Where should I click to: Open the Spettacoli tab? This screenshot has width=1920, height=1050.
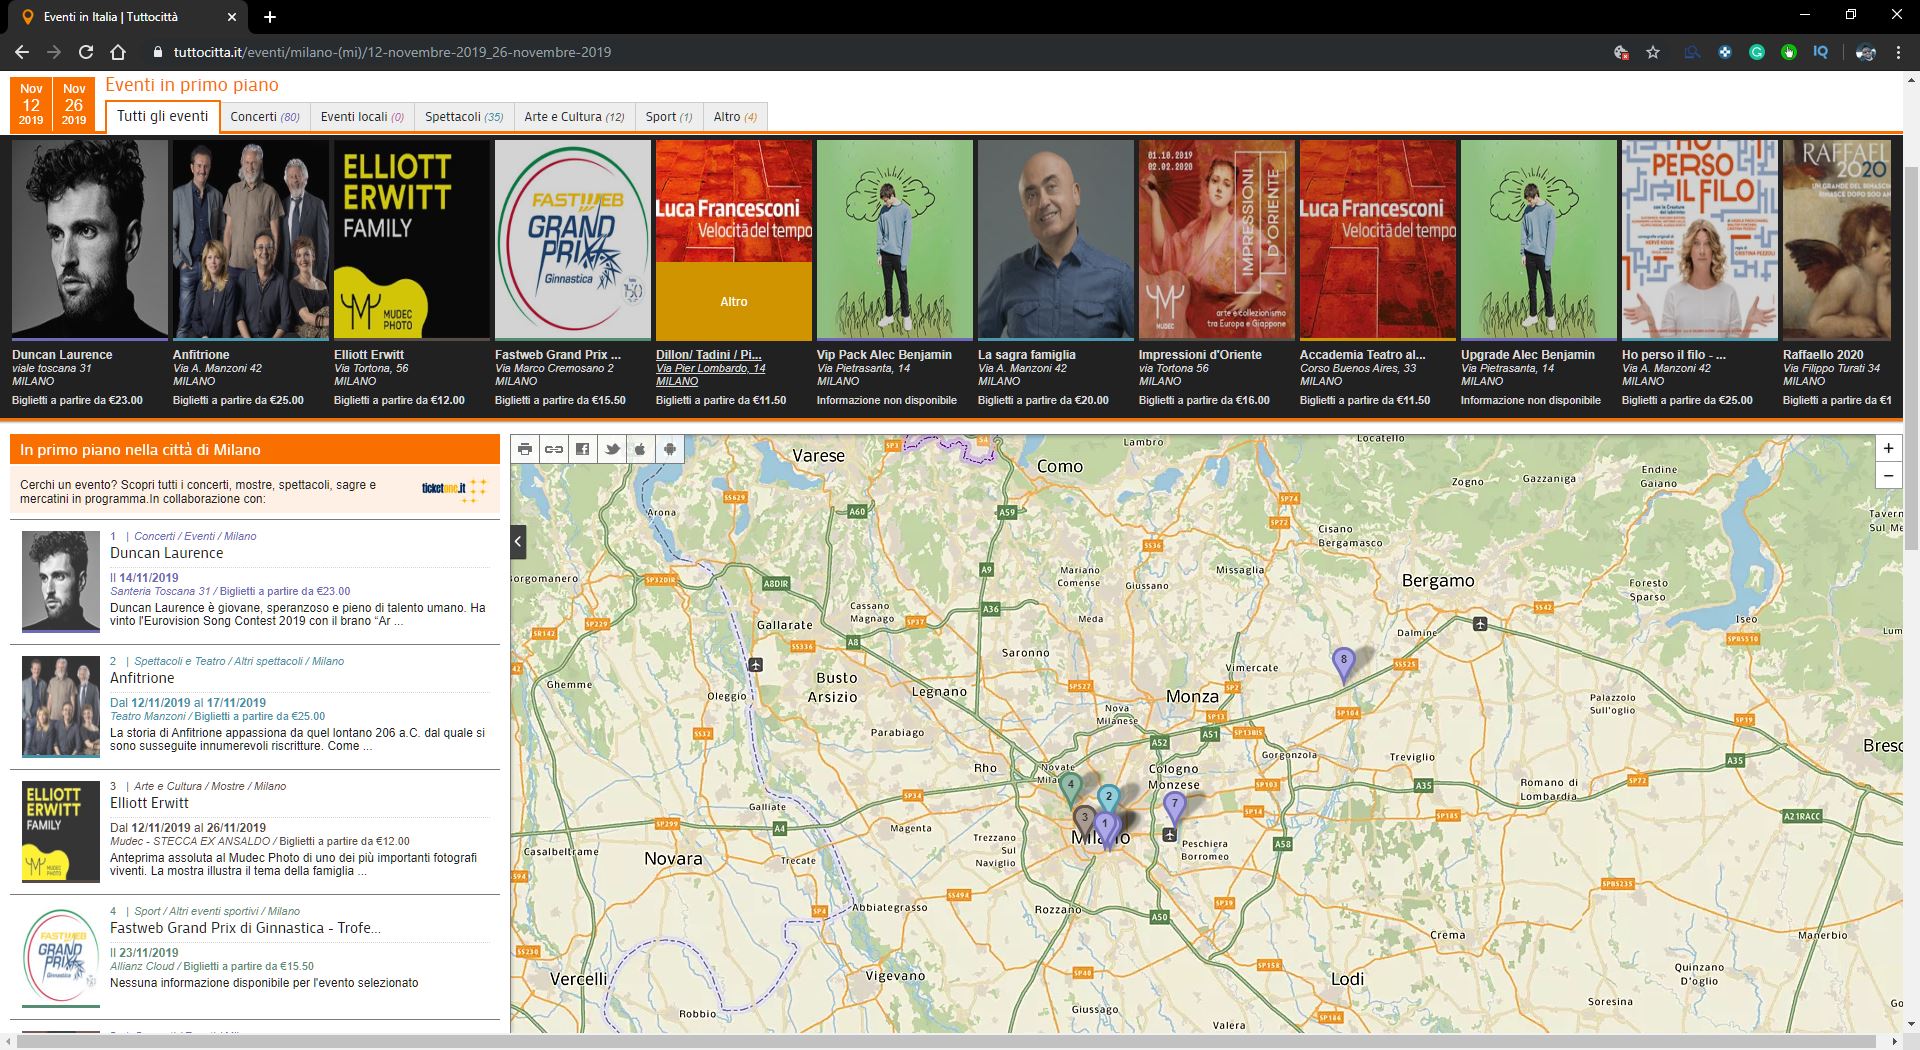463,117
